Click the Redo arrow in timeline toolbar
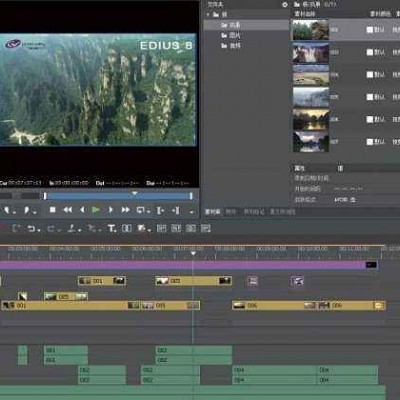 tap(51, 229)
